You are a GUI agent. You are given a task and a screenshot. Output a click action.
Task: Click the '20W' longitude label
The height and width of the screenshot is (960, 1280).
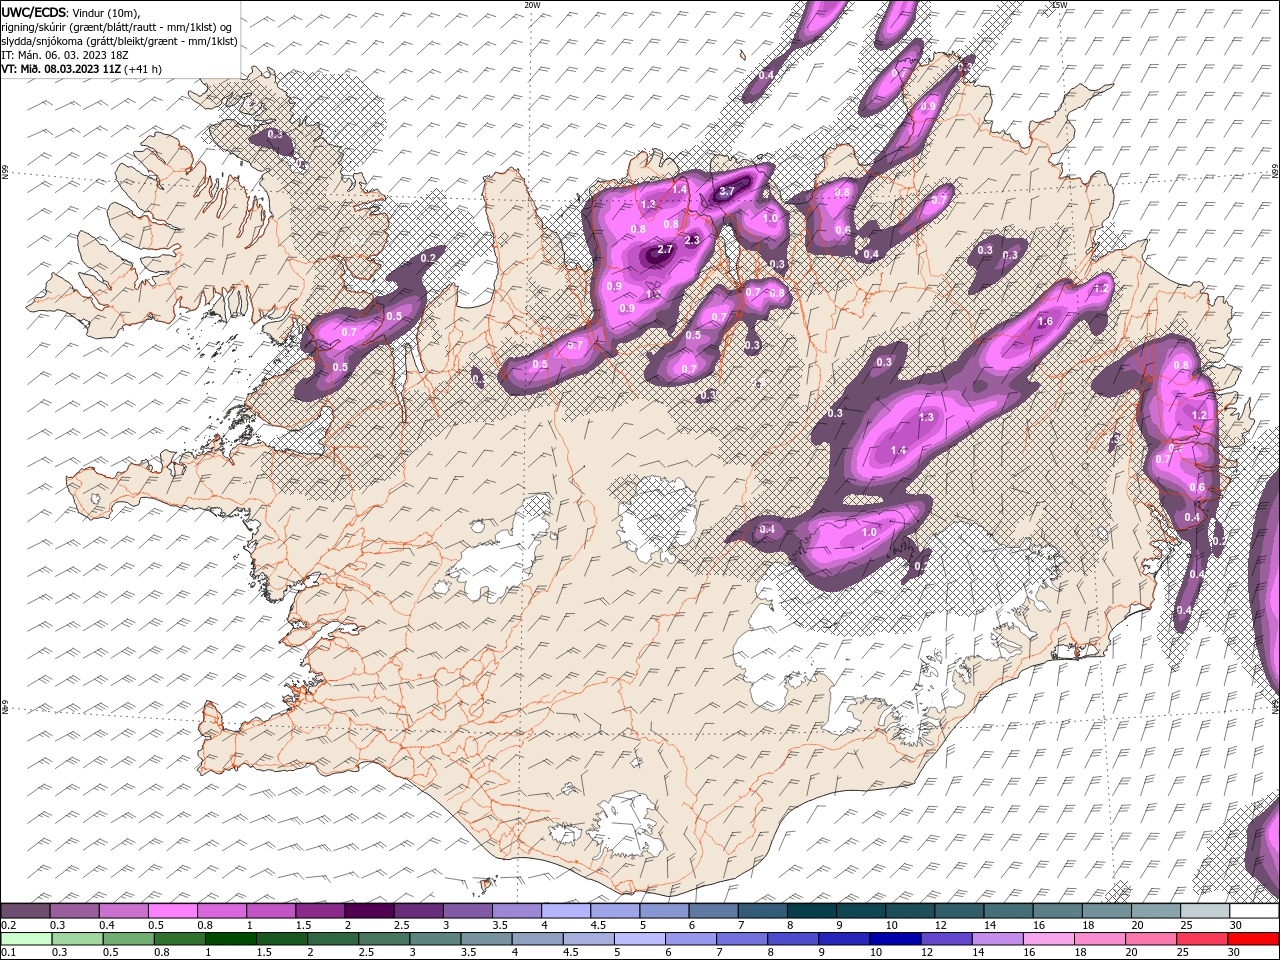(532, 5)
